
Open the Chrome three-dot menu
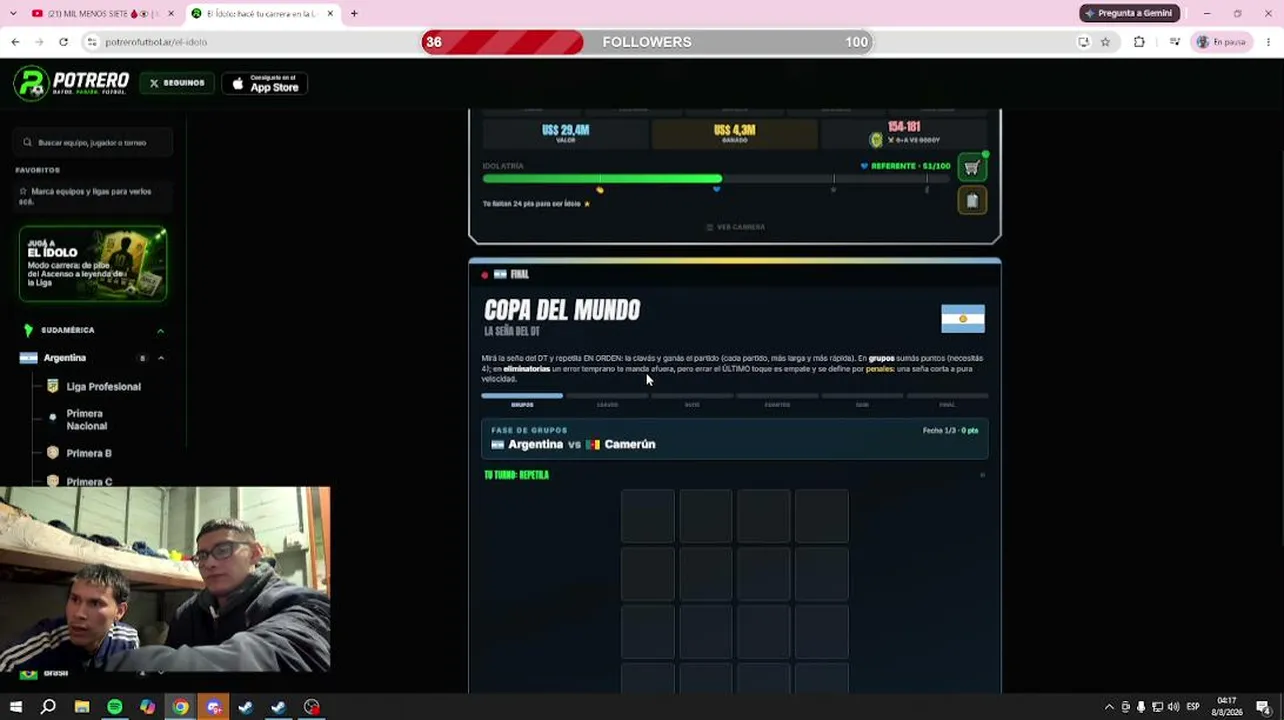[1269, 42]
